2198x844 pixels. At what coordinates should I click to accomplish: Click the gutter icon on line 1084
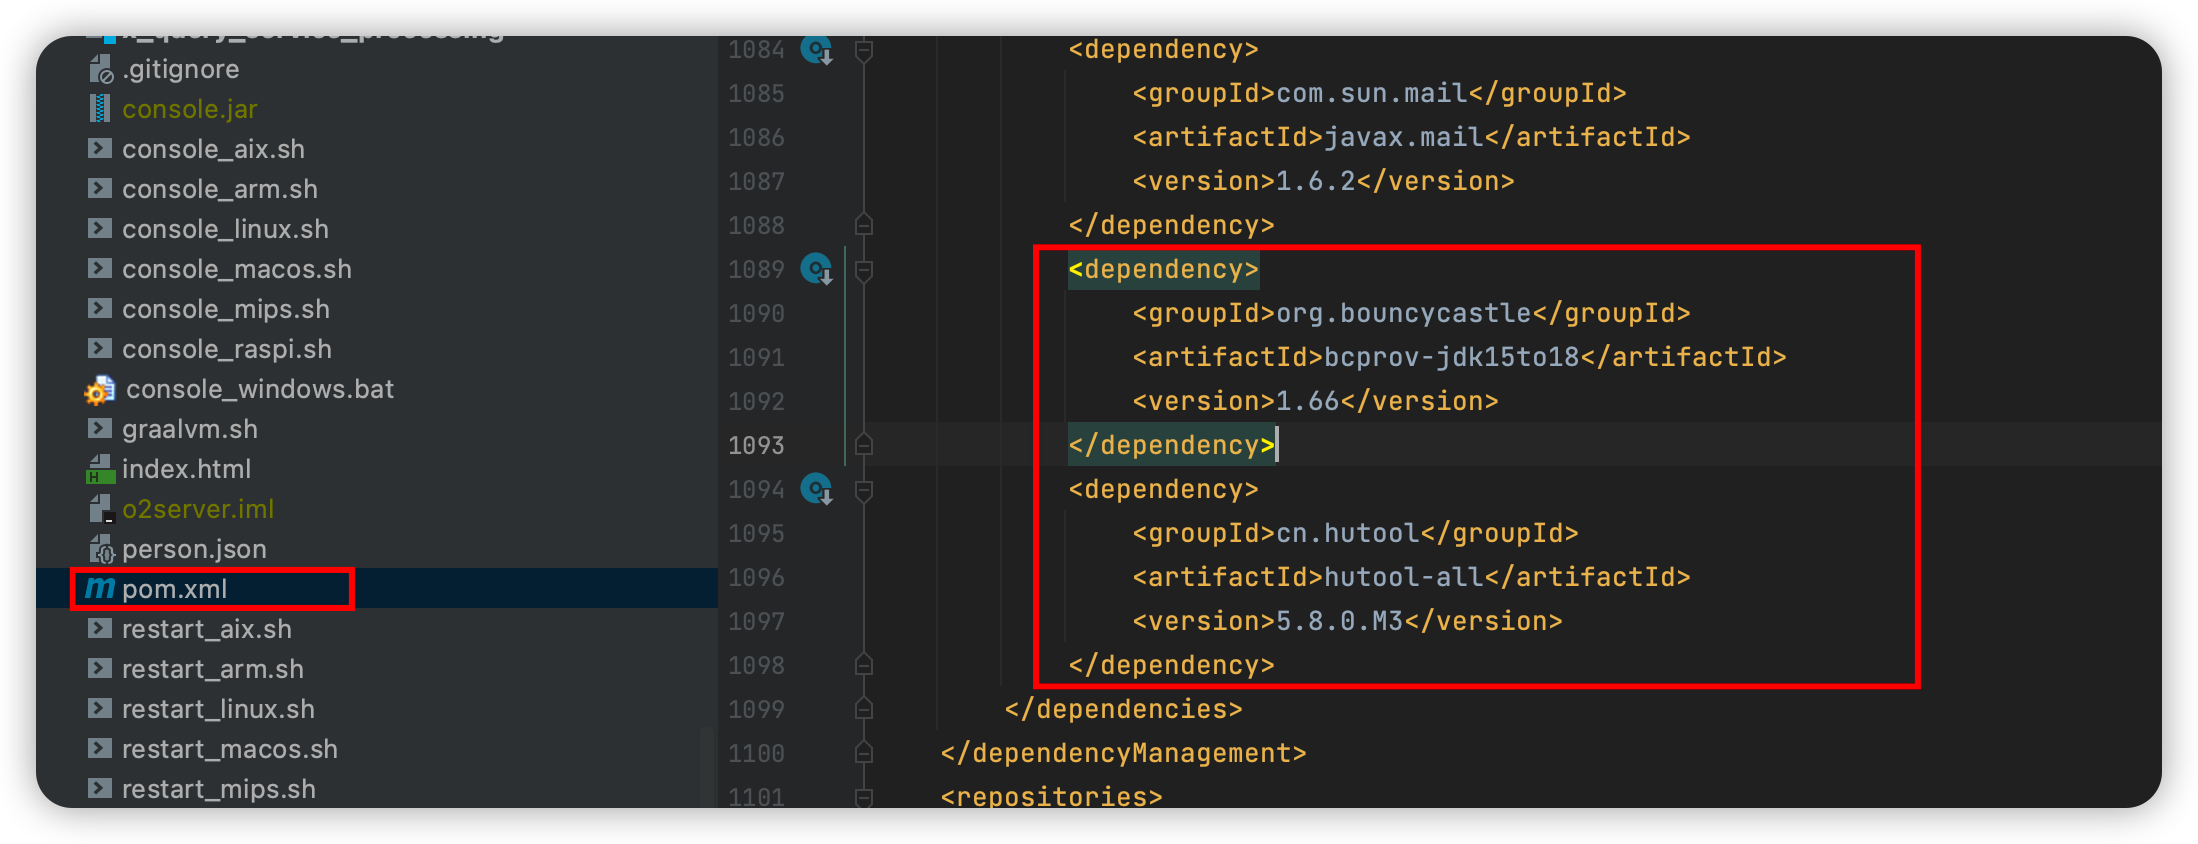pyautogui.click(x=817, y=50)
